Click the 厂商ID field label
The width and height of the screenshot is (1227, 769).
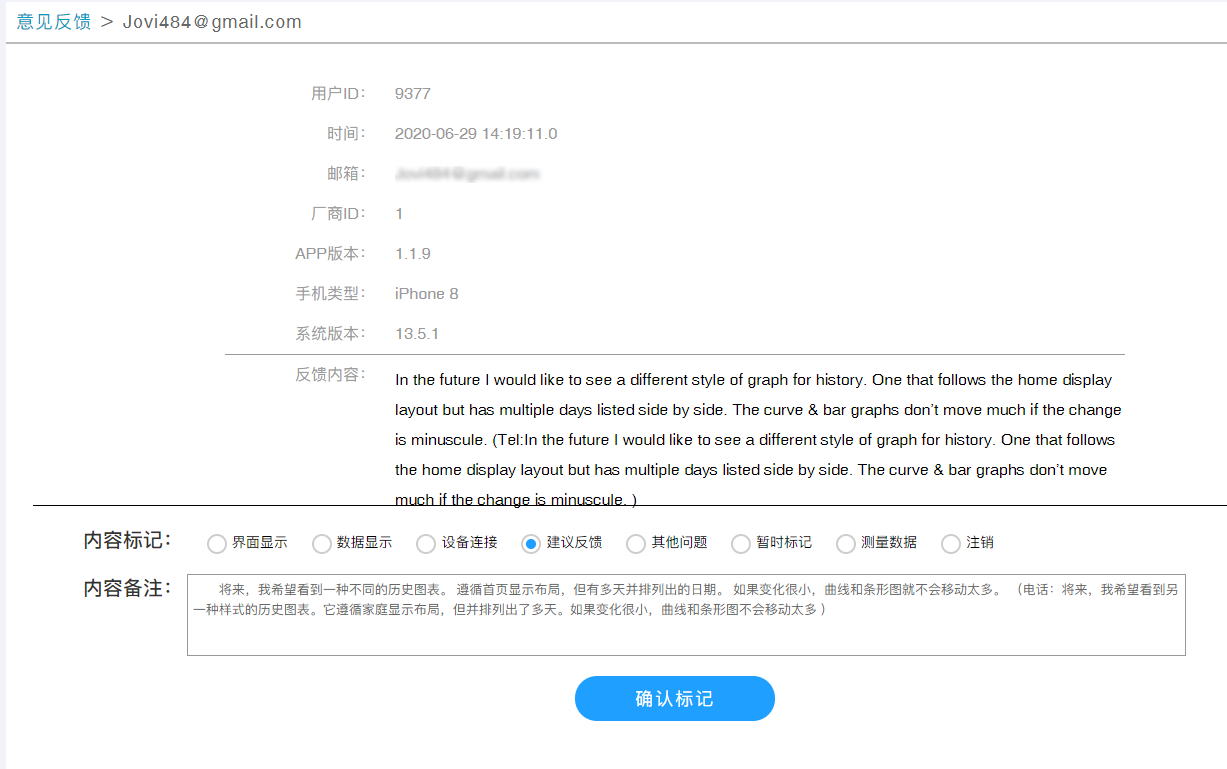(338, 213)
